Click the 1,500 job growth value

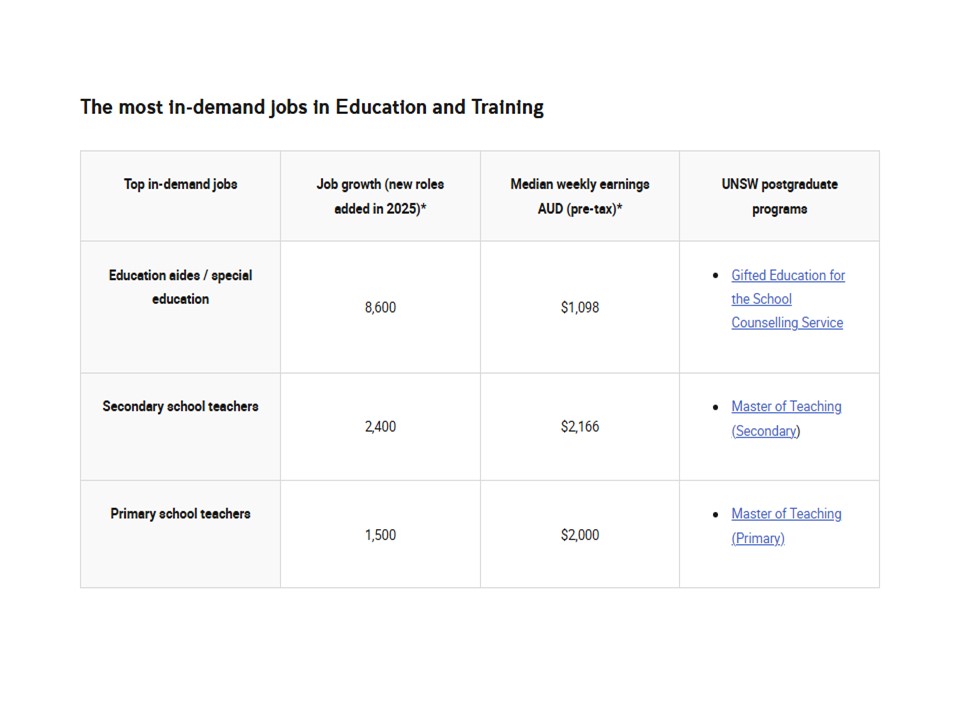(380, 535)
